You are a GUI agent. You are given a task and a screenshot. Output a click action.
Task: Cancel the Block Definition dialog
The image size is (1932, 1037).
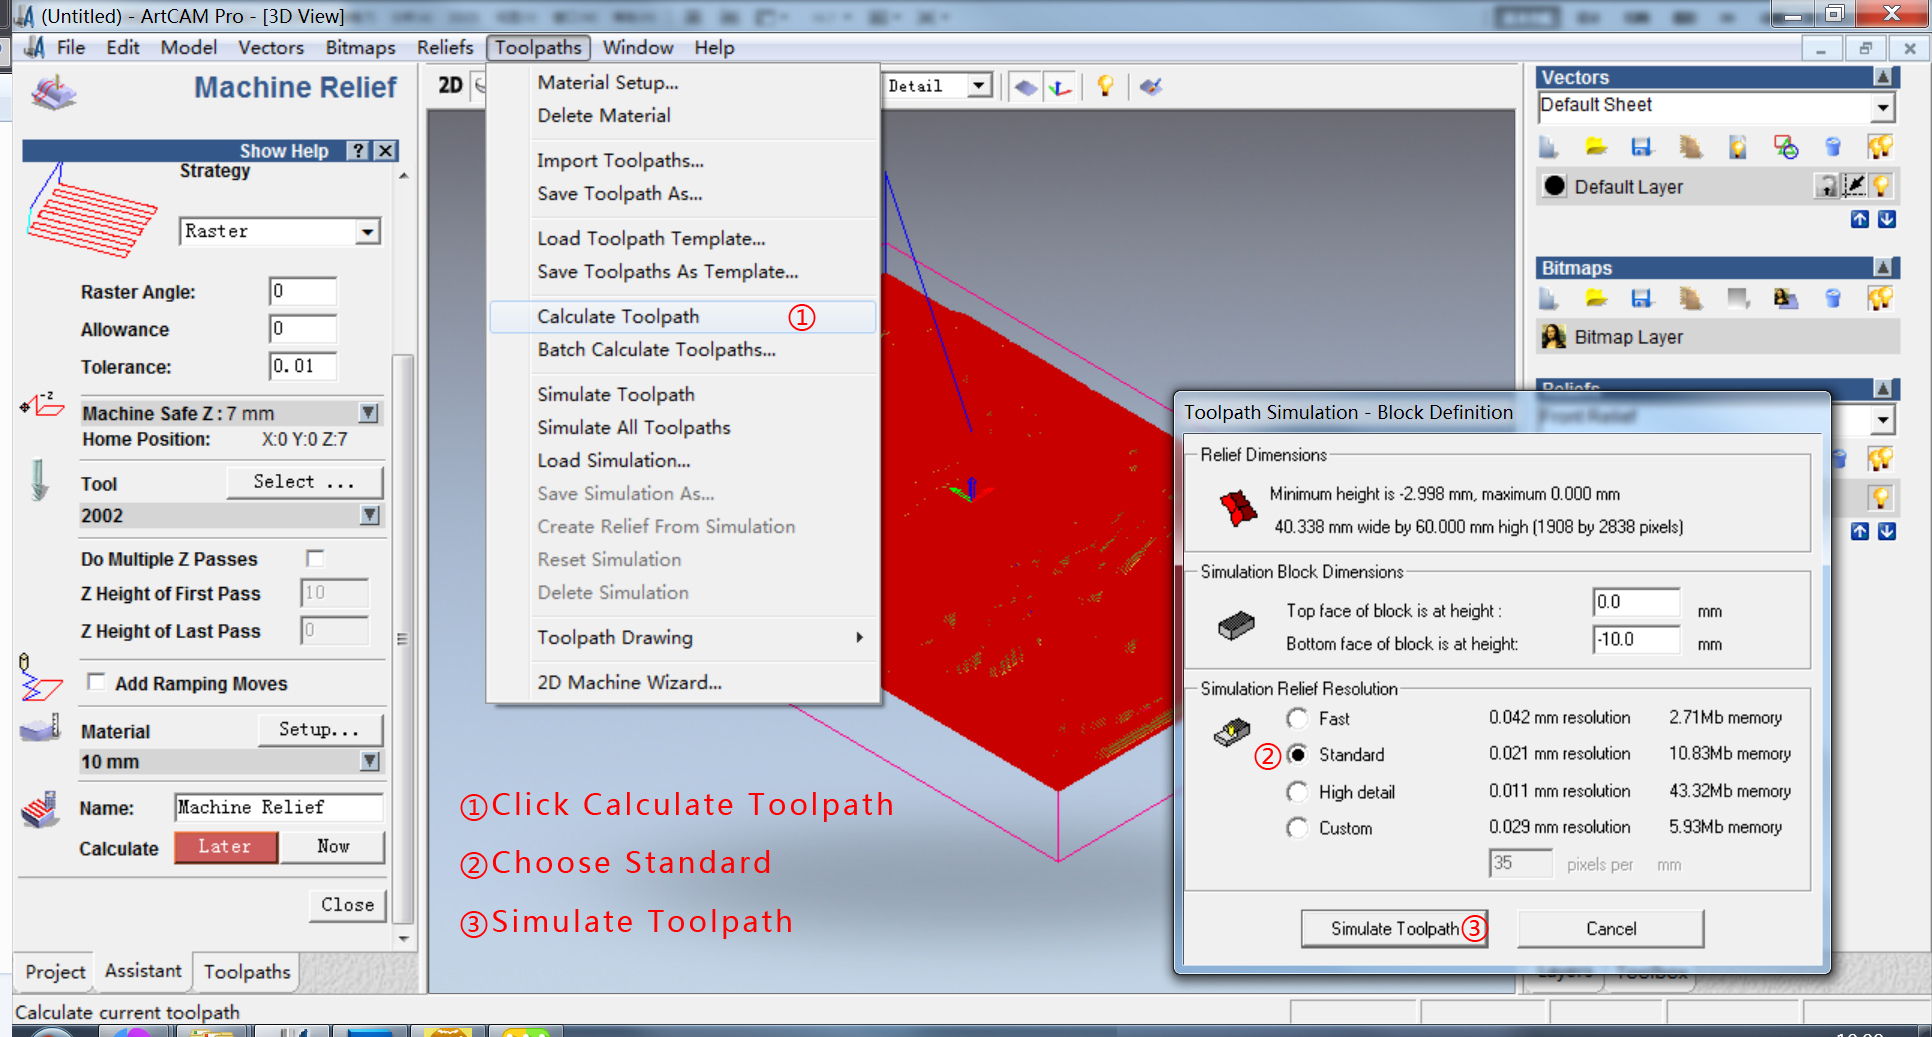point(1611,928)
